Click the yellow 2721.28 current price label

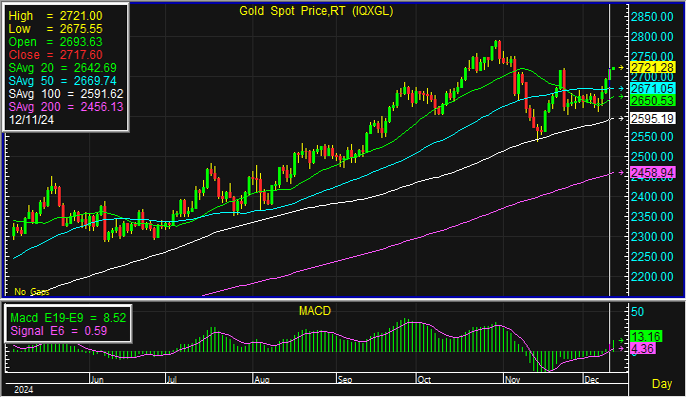[x=652, y=68]
